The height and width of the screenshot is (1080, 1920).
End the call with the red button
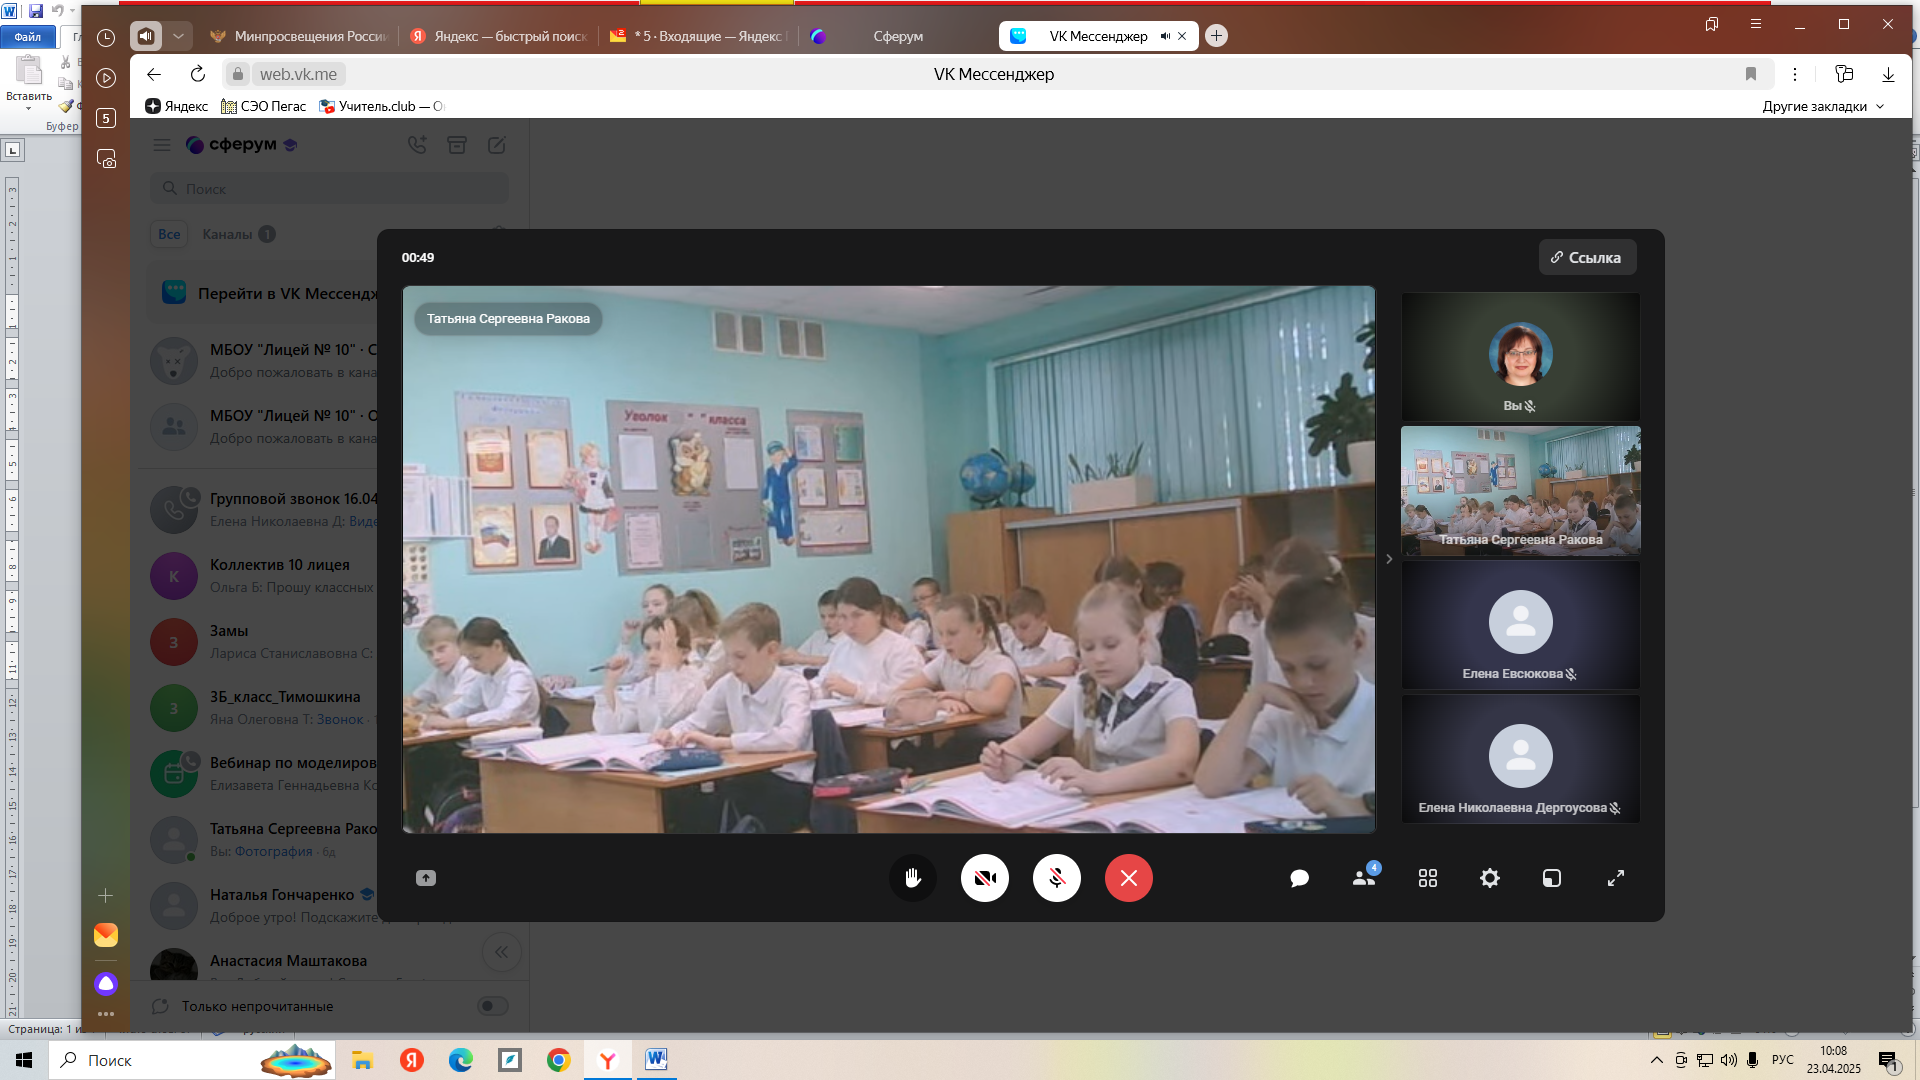pos(1129,878)
